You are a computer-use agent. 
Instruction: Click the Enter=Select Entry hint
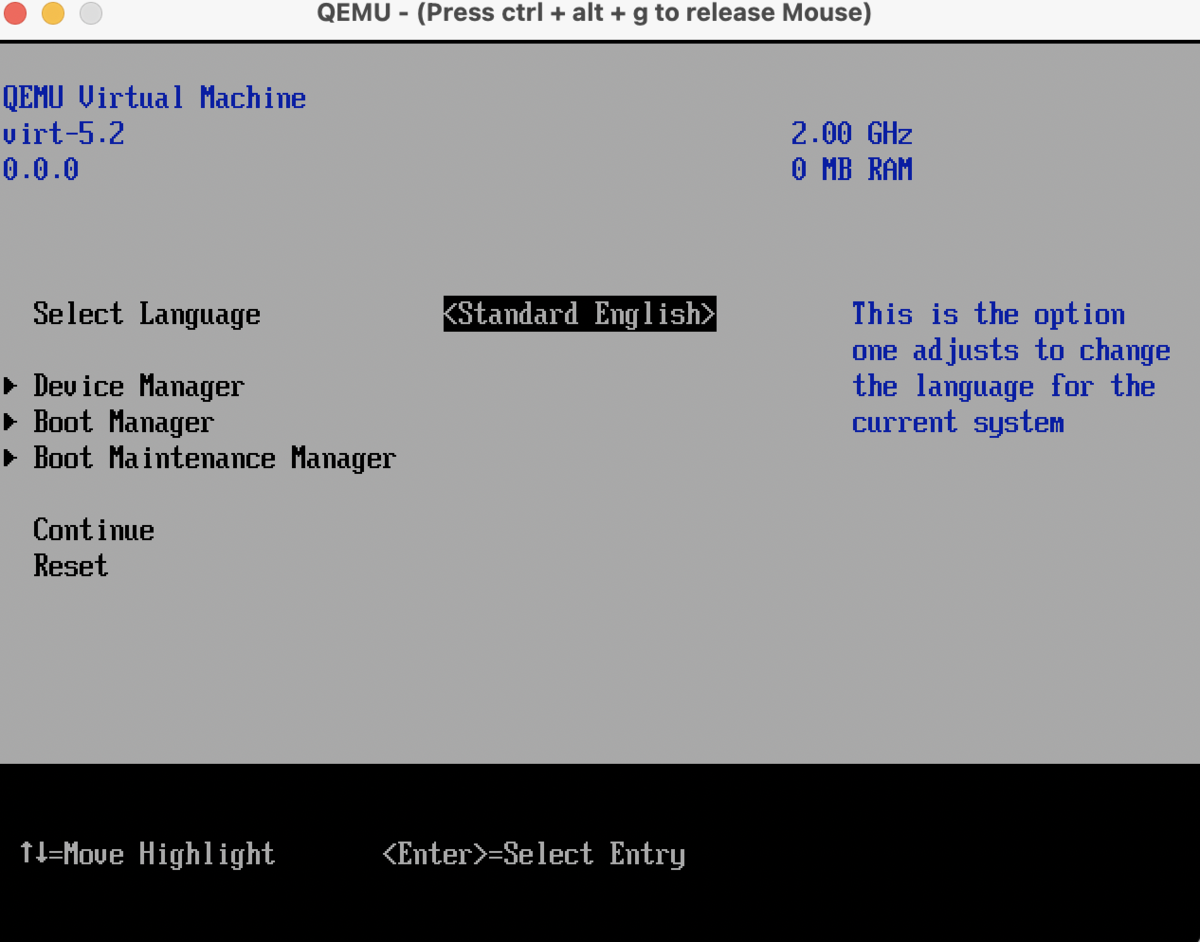pyautogui.click(x=534, y=854)
